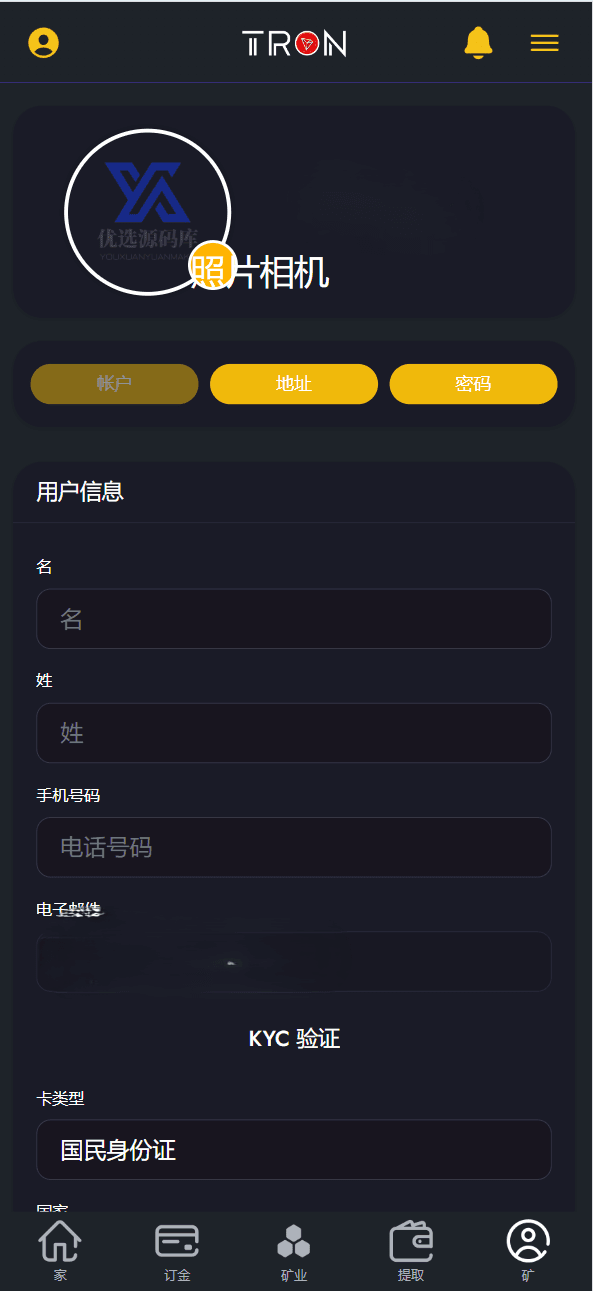
Task: Open the hamburger menu
Action: coord(544,43)
